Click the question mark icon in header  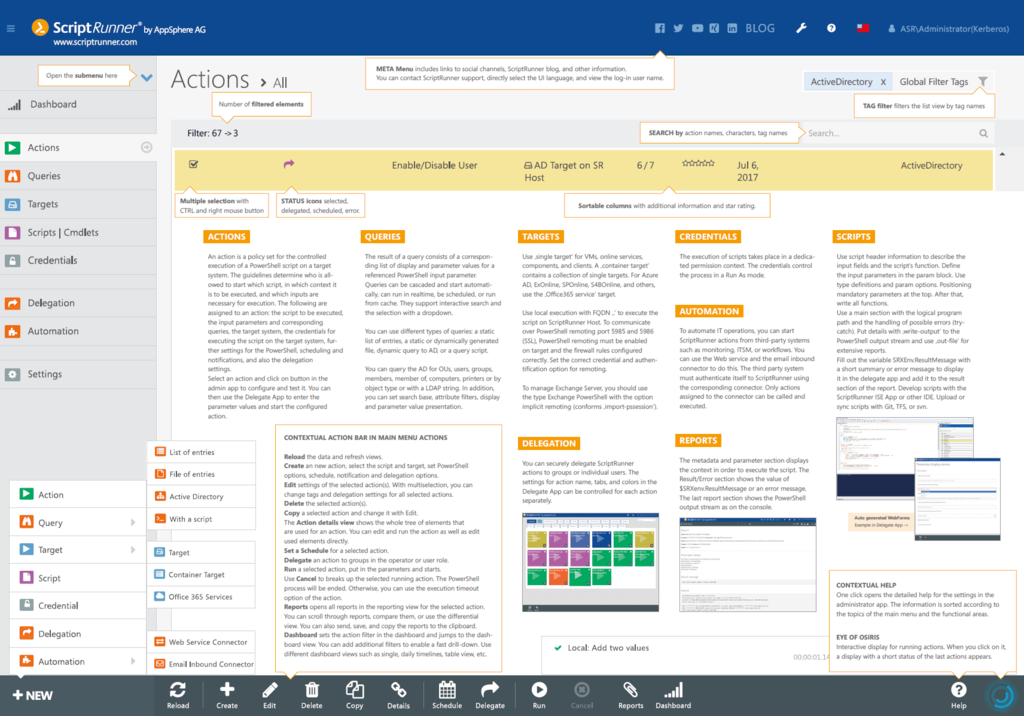coord(831,28)
